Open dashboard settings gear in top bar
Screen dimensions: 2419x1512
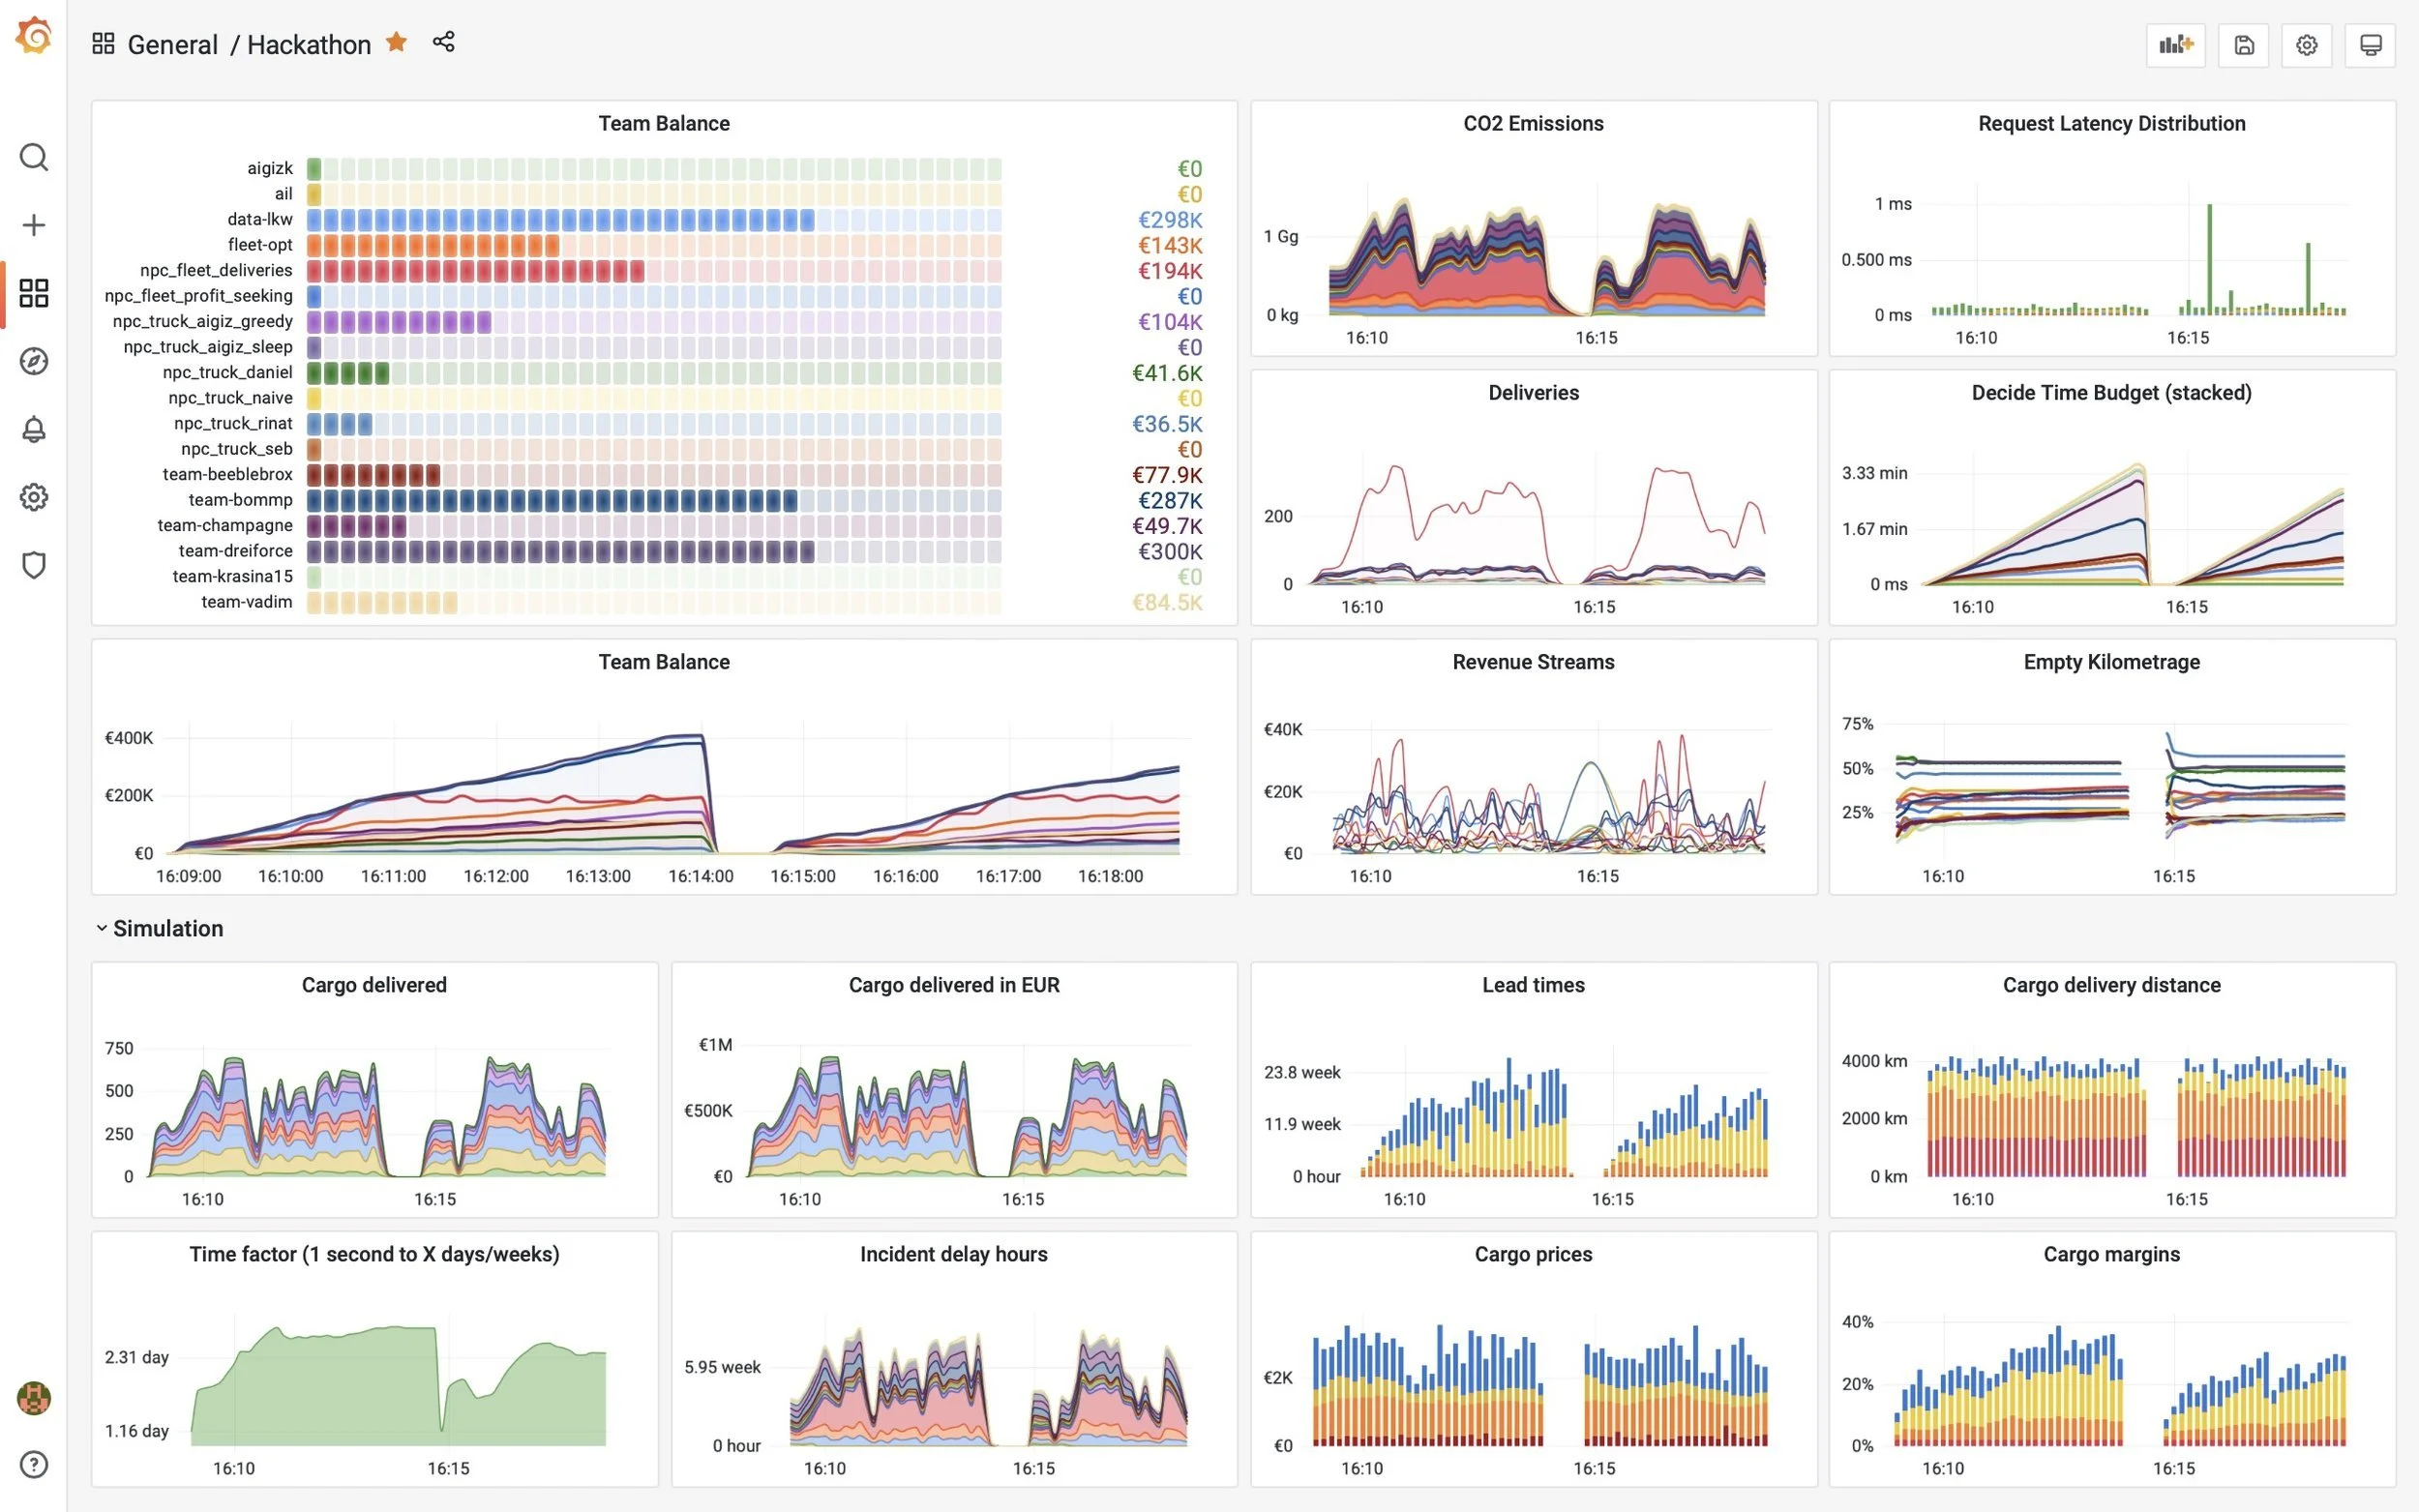click(2306, 45)
